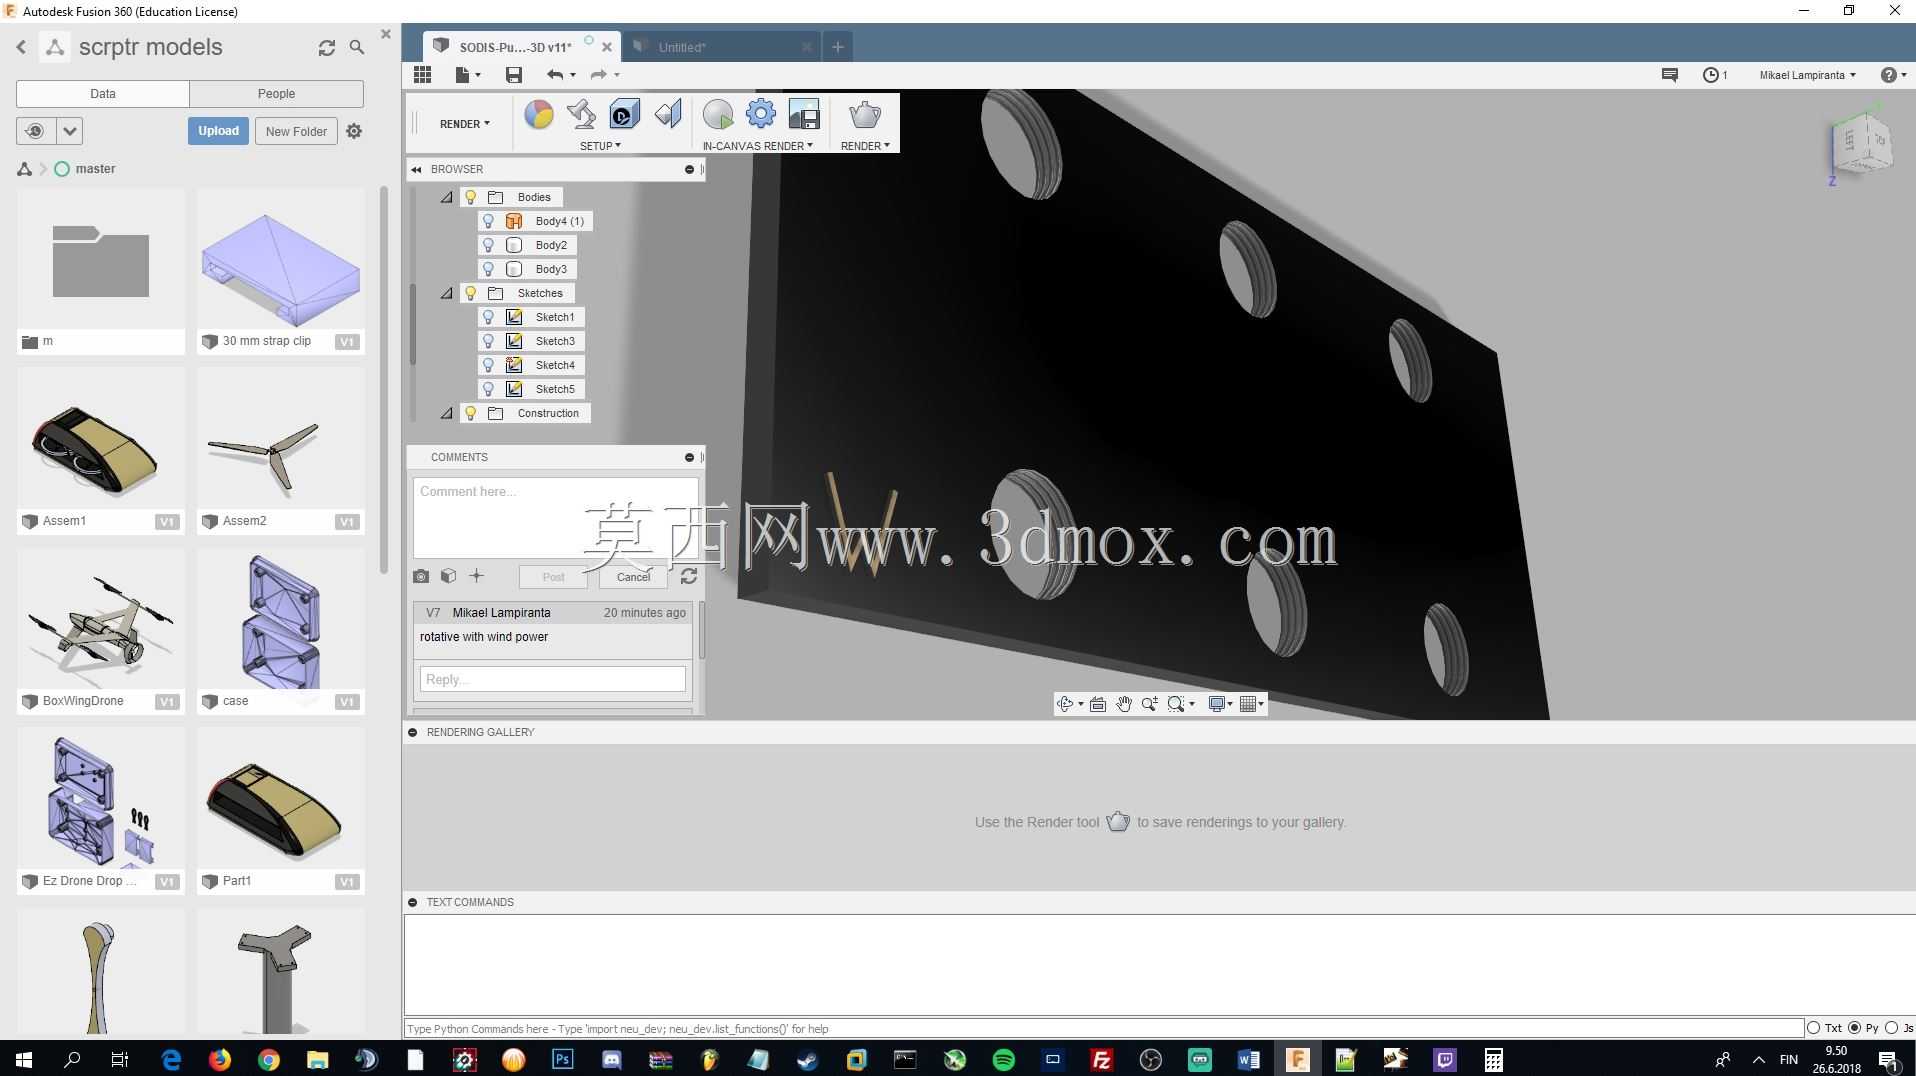1916x1076 pixels.
Task: Click the Look At icon
Action: pyautogui.click(x=1097, y=704)
